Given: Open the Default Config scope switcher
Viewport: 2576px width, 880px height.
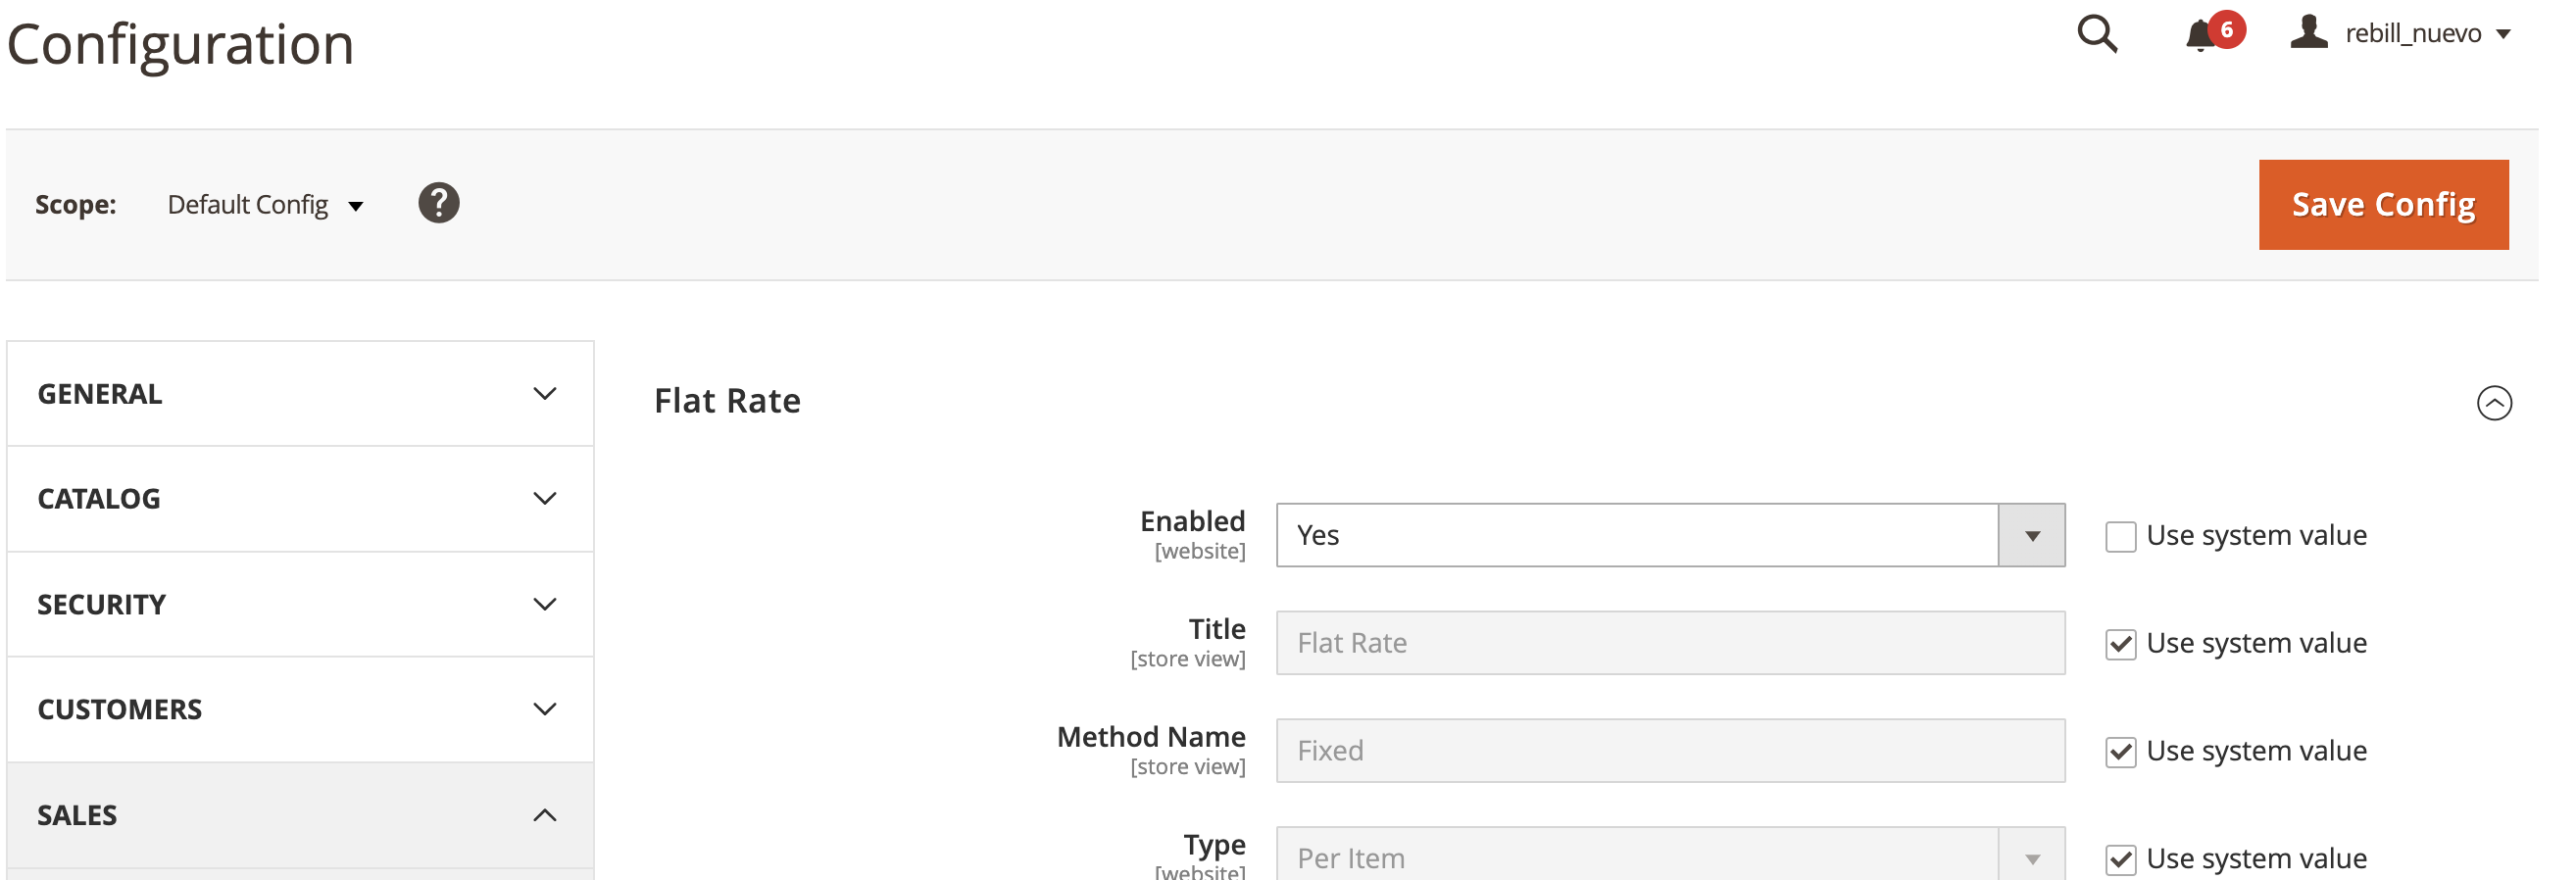Looking at the screenshot, I should pos(265,205).
